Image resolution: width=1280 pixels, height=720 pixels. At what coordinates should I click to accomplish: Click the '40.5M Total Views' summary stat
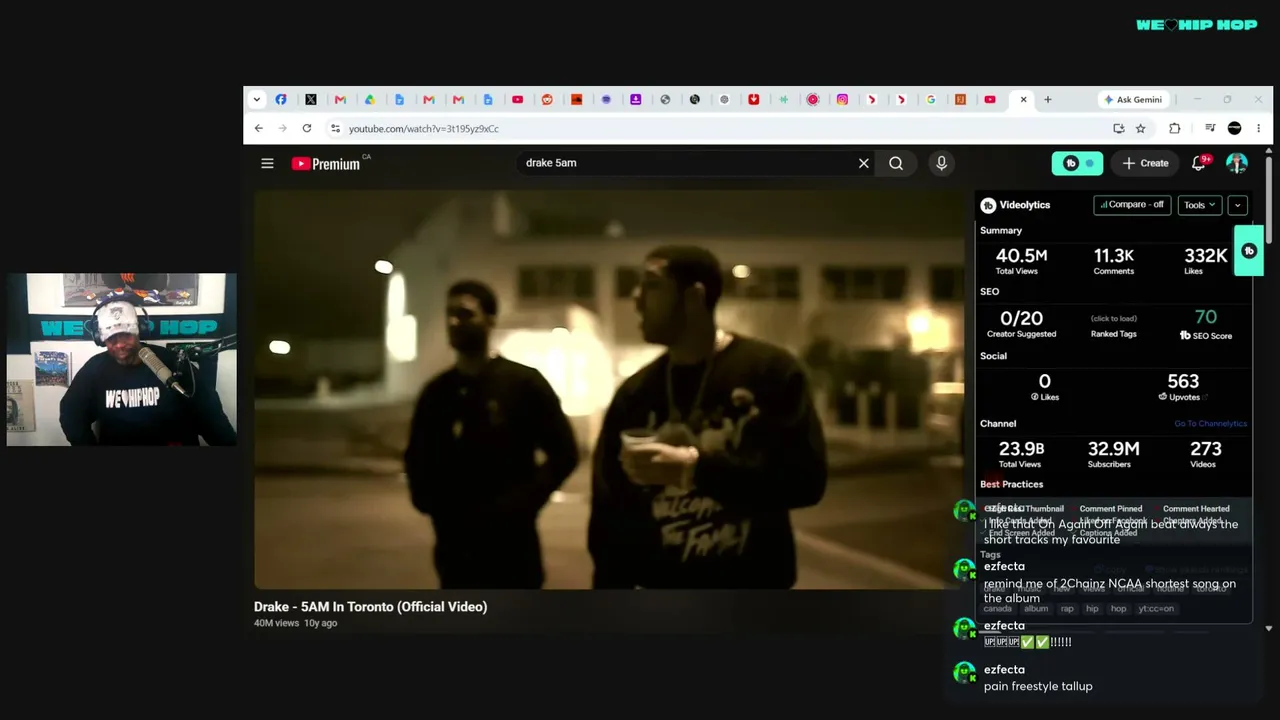tap(1020, 261)
